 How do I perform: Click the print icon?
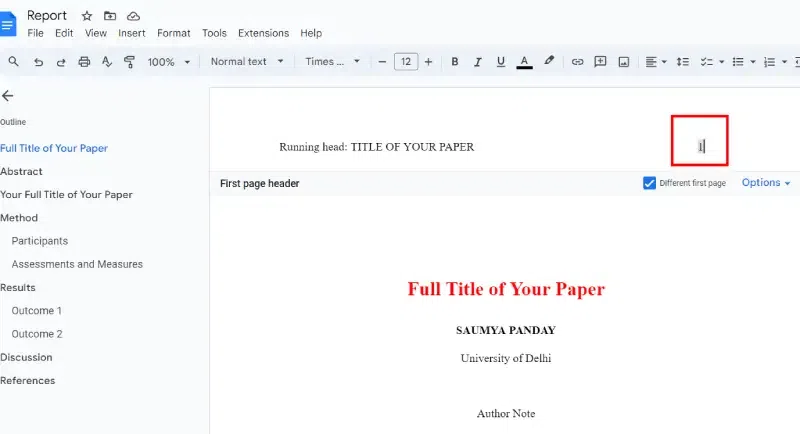[x=84, y=62]
